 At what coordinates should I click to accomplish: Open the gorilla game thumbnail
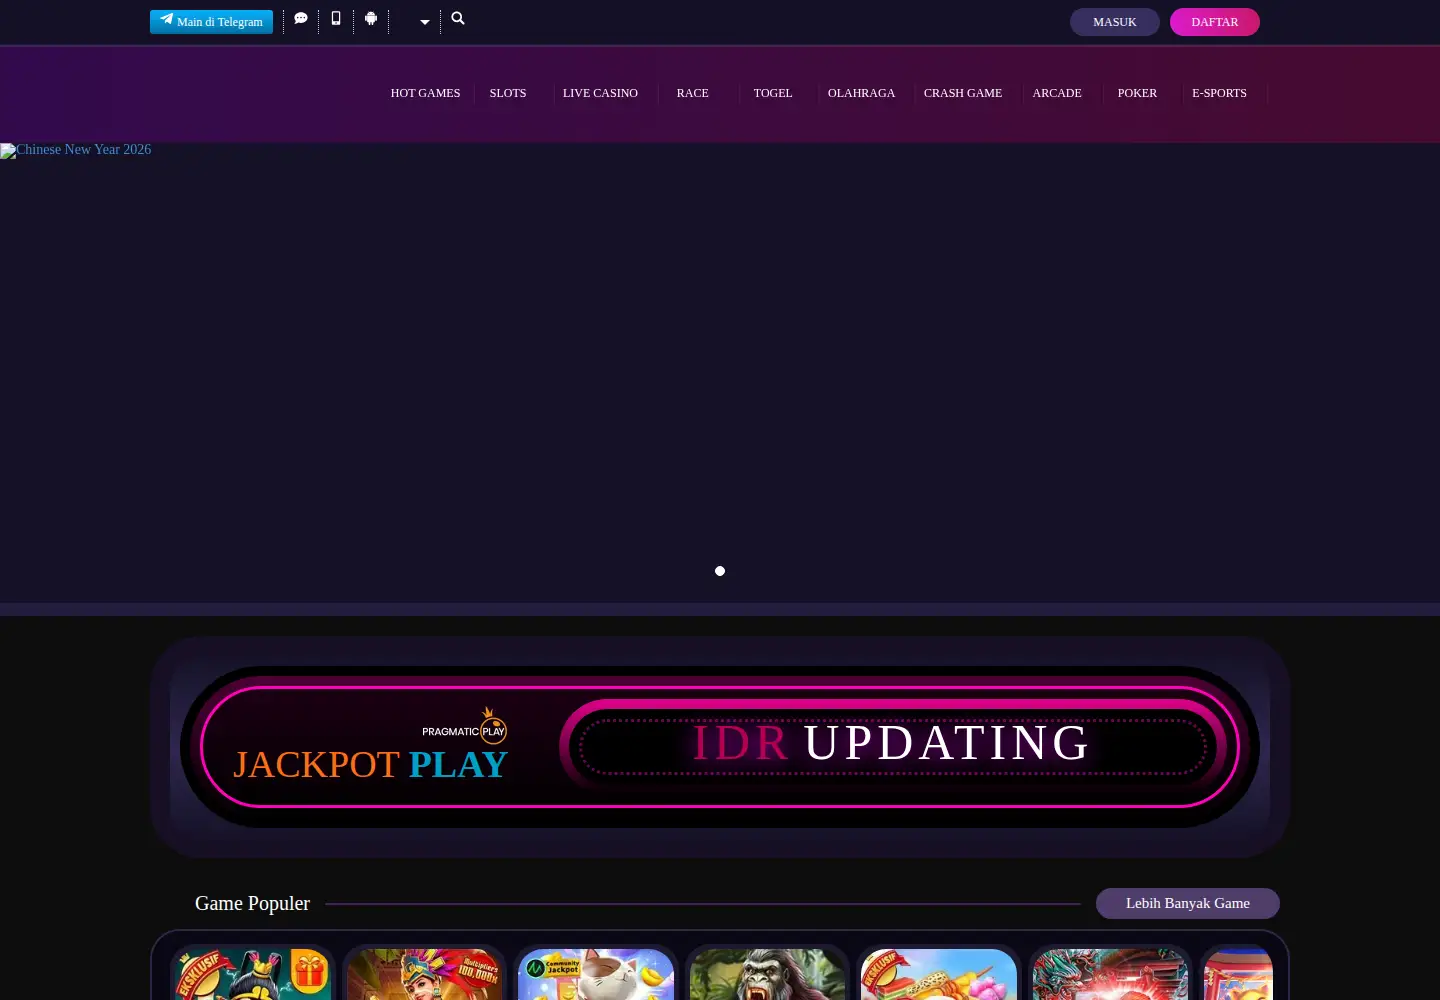click(767, 973)
